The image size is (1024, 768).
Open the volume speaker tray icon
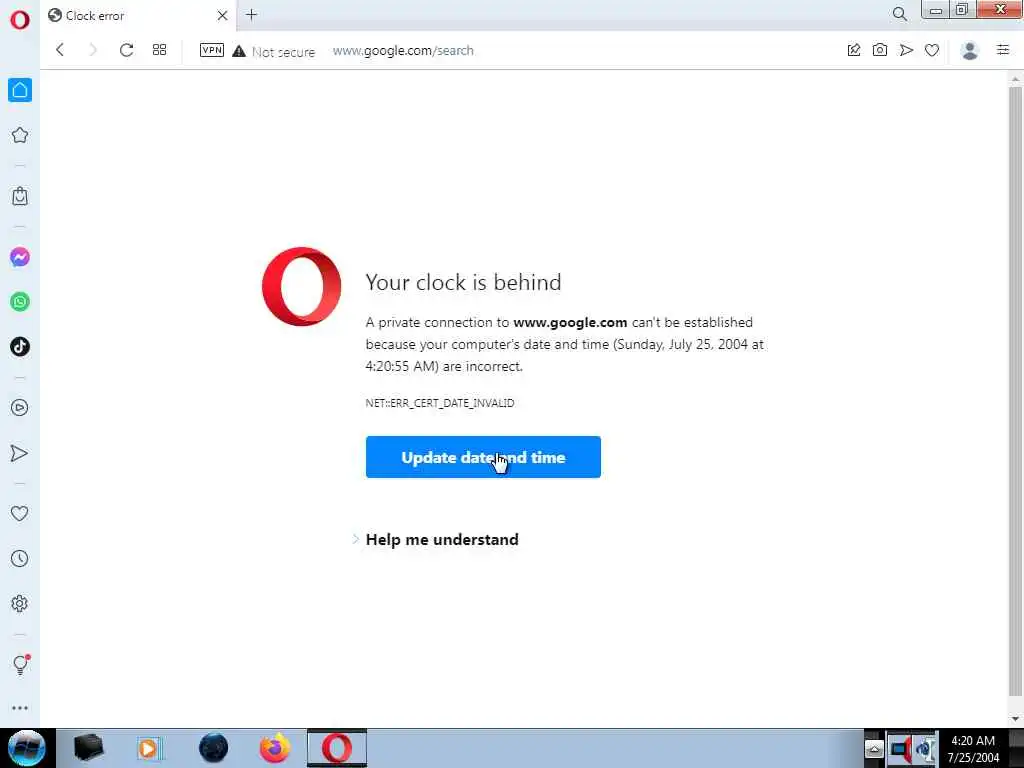(925, 748)
